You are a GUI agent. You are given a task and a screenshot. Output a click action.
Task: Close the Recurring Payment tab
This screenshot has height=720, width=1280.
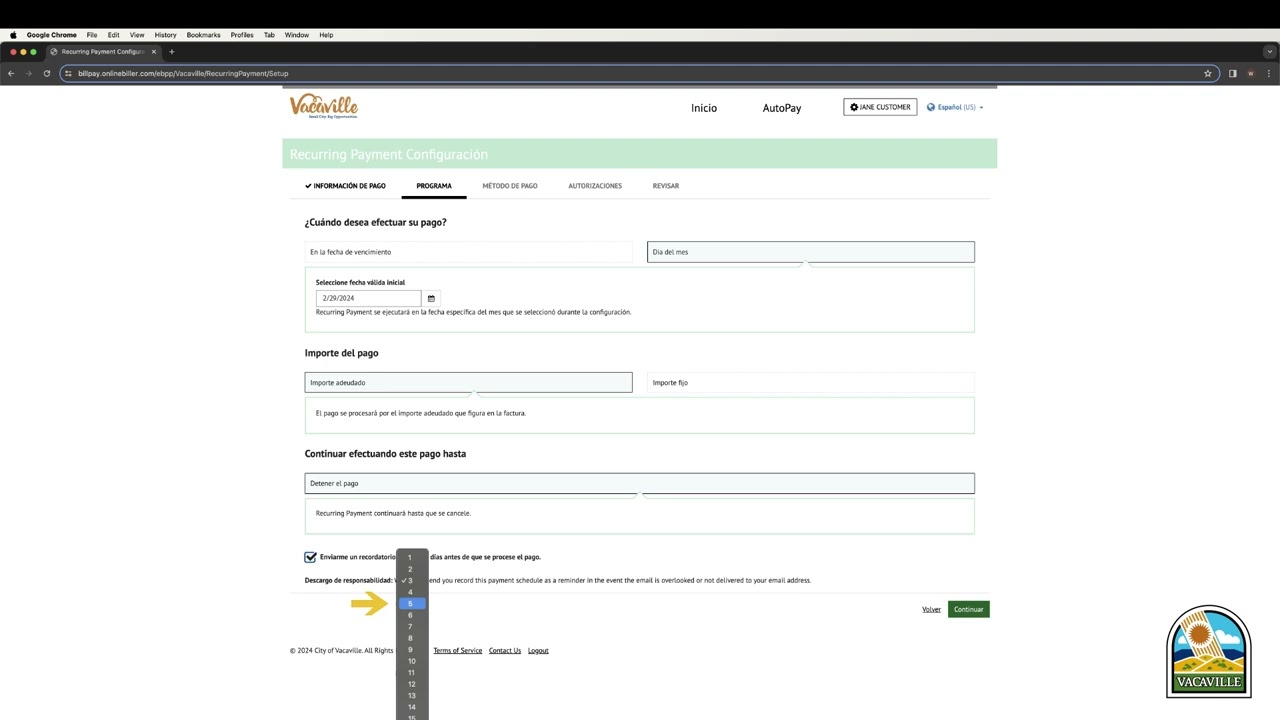coord(154,51)
